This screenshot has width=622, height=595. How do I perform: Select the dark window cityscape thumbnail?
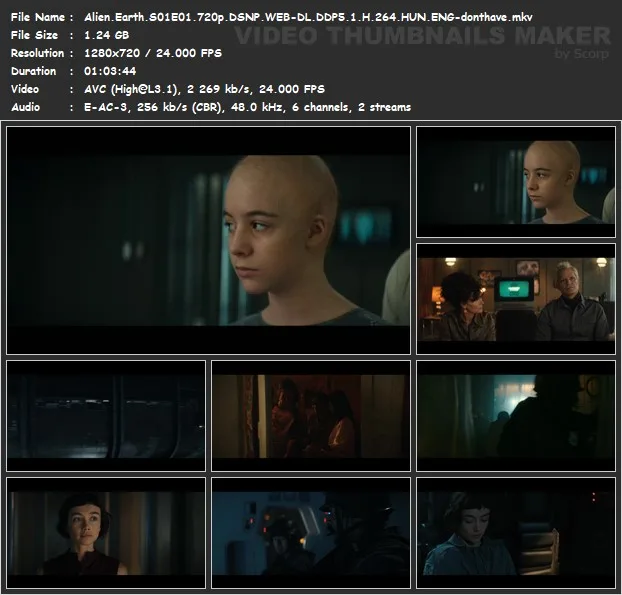click(106, 416)
